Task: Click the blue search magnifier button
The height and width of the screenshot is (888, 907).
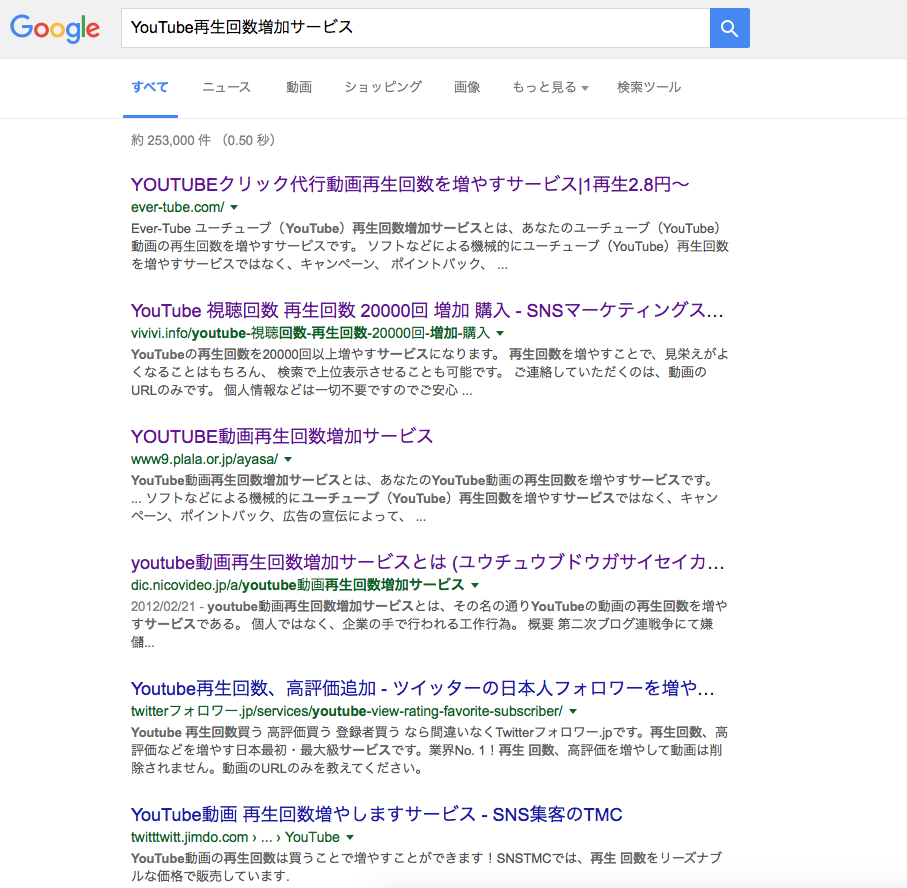Action: 729,28
